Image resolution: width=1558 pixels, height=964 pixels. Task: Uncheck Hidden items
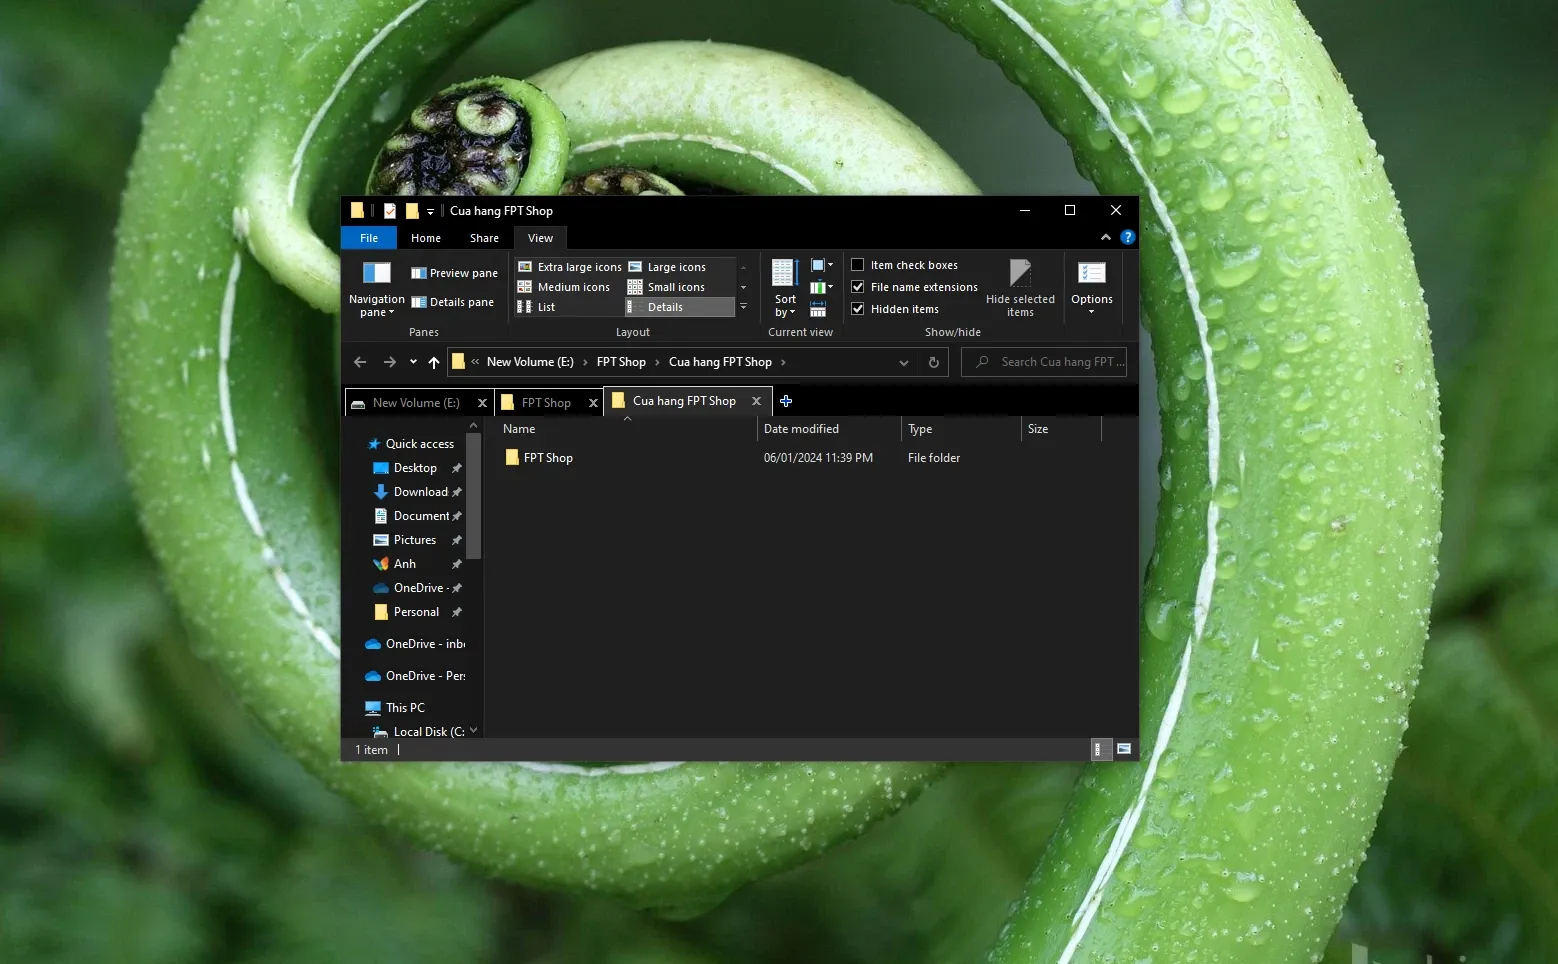click(x=857, y=309)
